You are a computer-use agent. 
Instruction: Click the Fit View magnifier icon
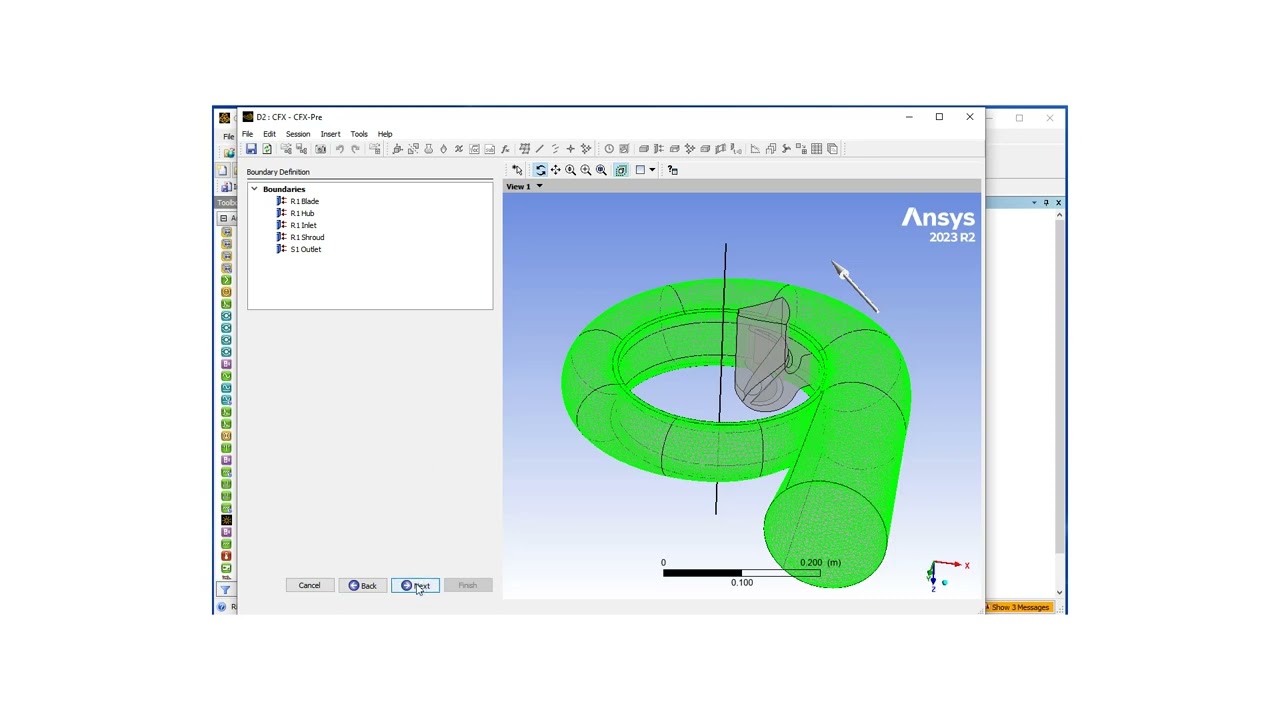point(601,170)
